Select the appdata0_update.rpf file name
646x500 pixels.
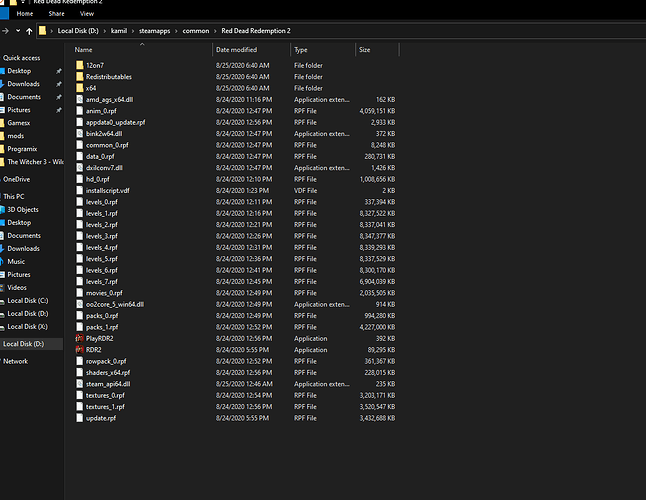coord(115,122)
